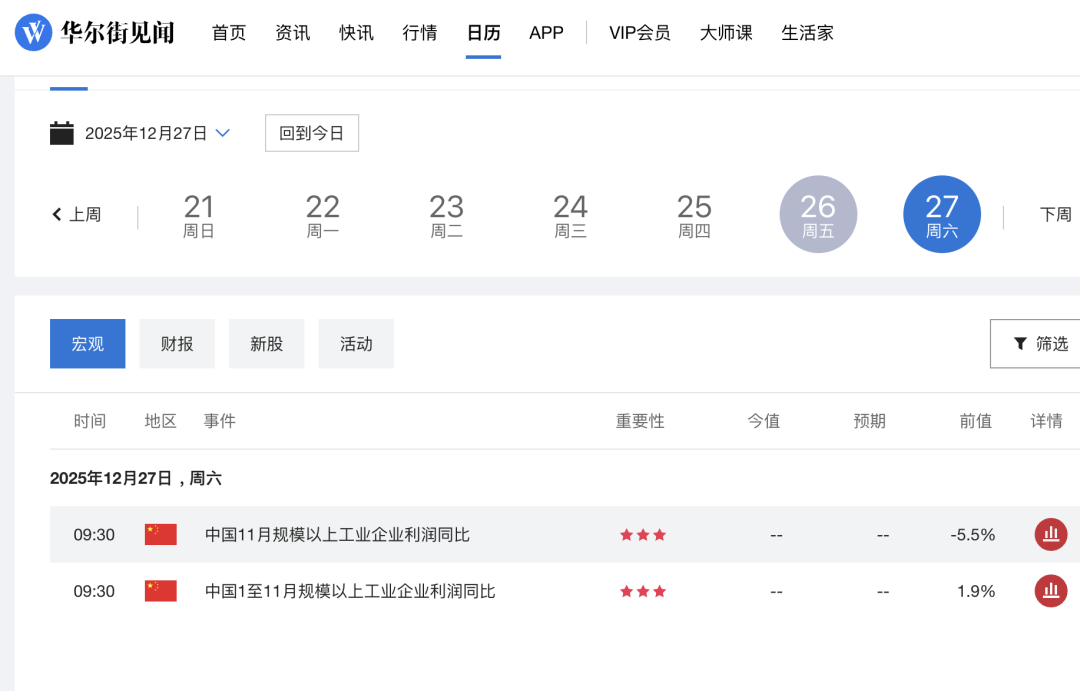This screenshot has height=691, width=1080.
Task: Go to next week via 下周
Action: [1055, 214]
